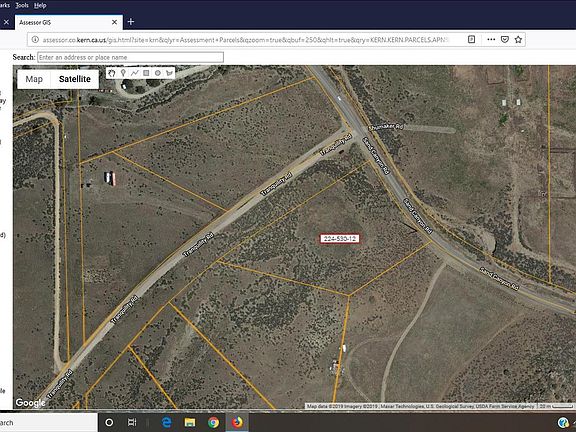Select the polyline drawing tool
The height and width of the screenshot is (432, 576).
coord(134,73)
